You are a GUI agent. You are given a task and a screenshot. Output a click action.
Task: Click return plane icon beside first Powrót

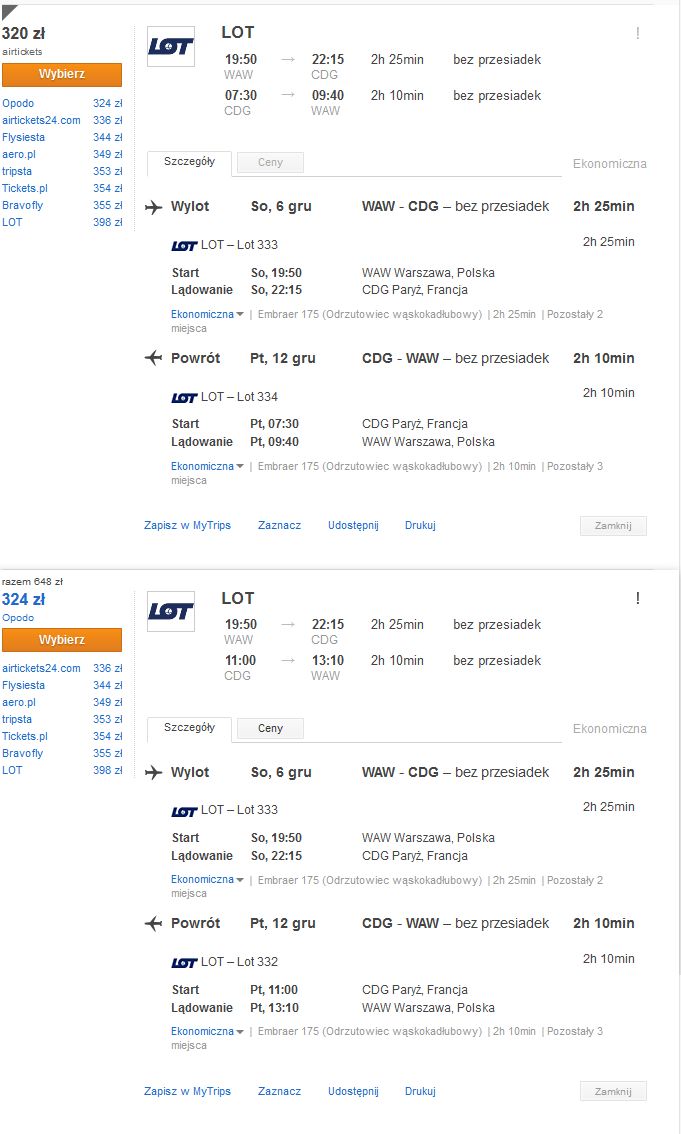click(153, 358)
